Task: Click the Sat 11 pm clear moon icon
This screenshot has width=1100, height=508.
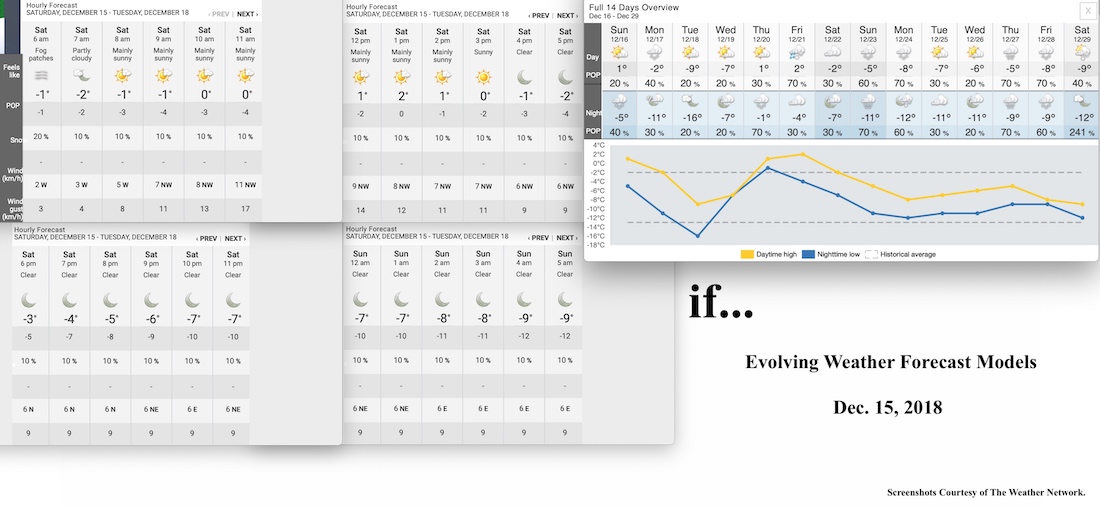Action: tap(233, 300)
